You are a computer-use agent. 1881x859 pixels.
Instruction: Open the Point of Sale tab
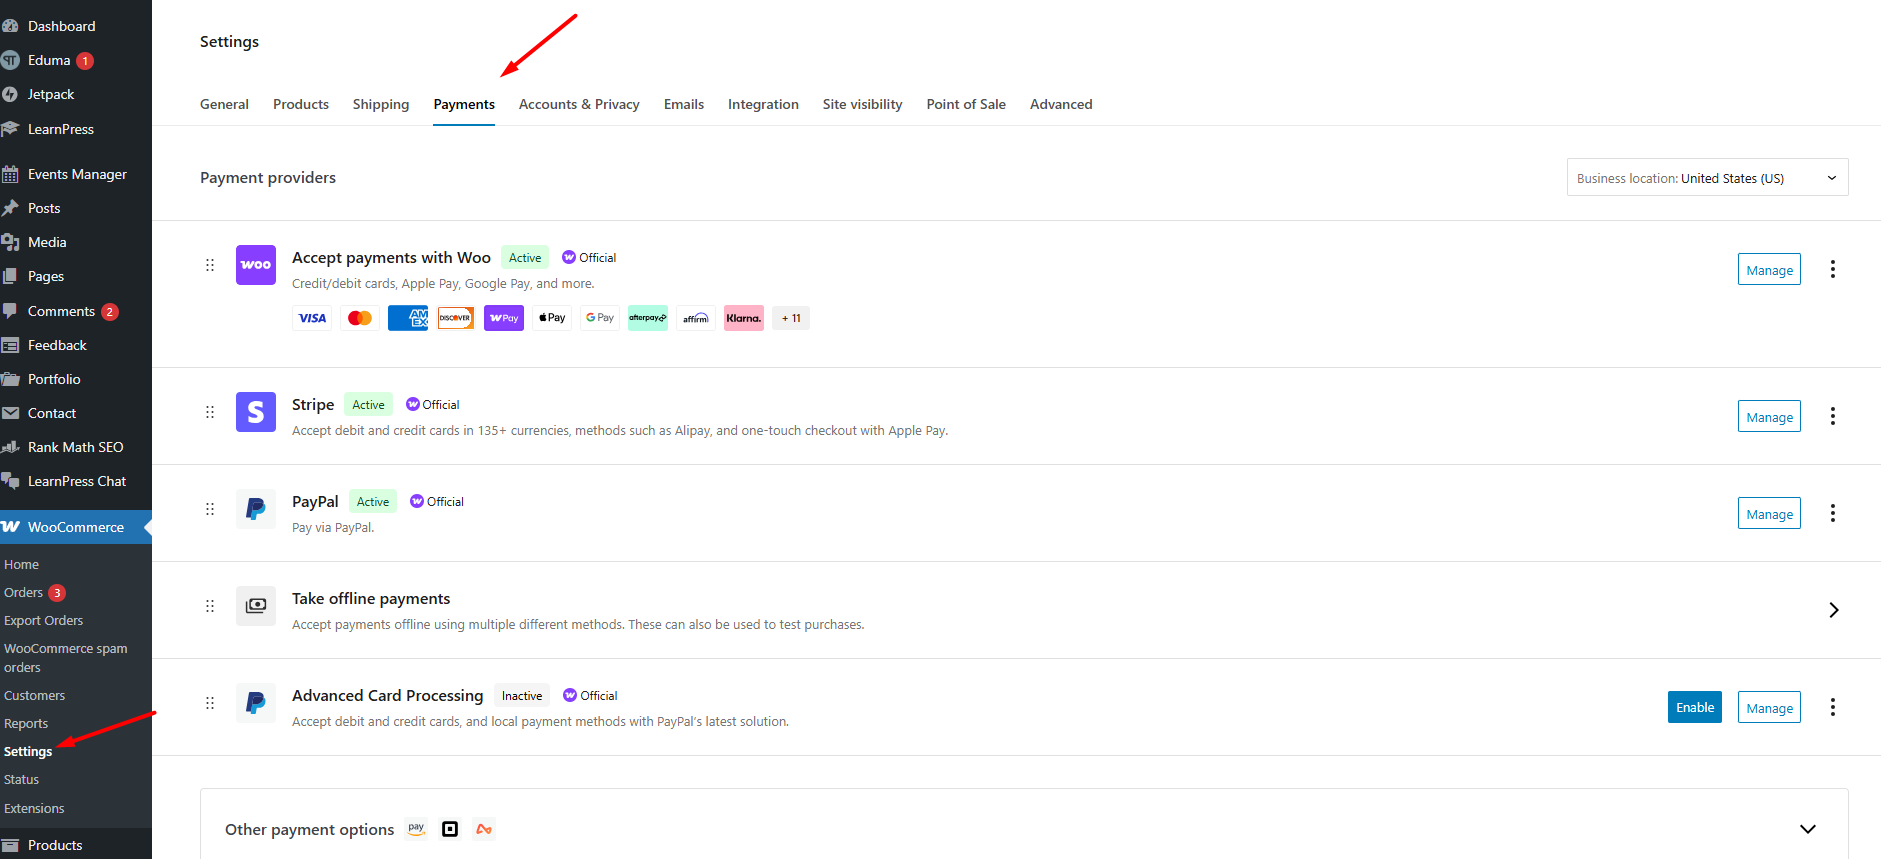pos(966,104)
